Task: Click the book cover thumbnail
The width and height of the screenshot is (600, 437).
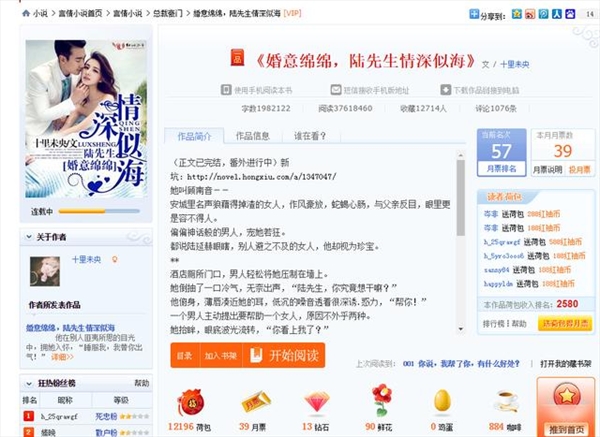Action: coord(86,119)
